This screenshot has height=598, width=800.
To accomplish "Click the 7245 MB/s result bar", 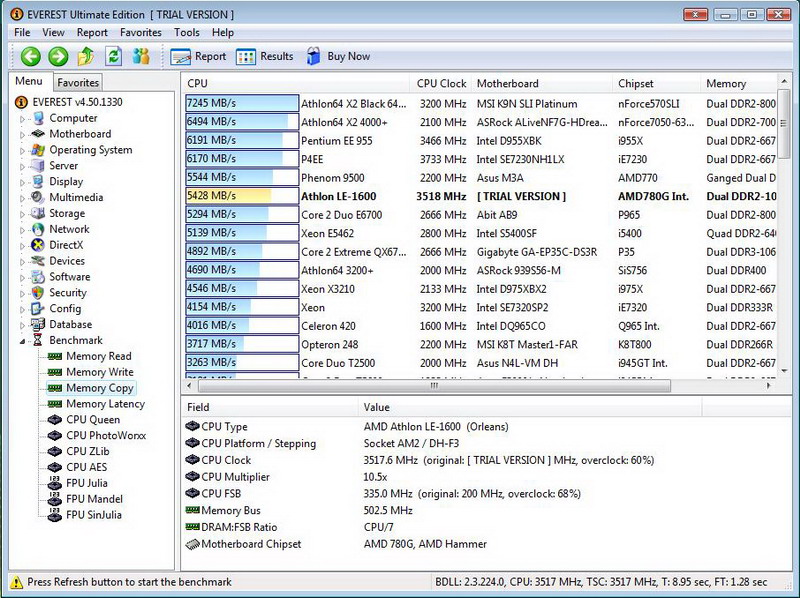I will coord(242,103).
